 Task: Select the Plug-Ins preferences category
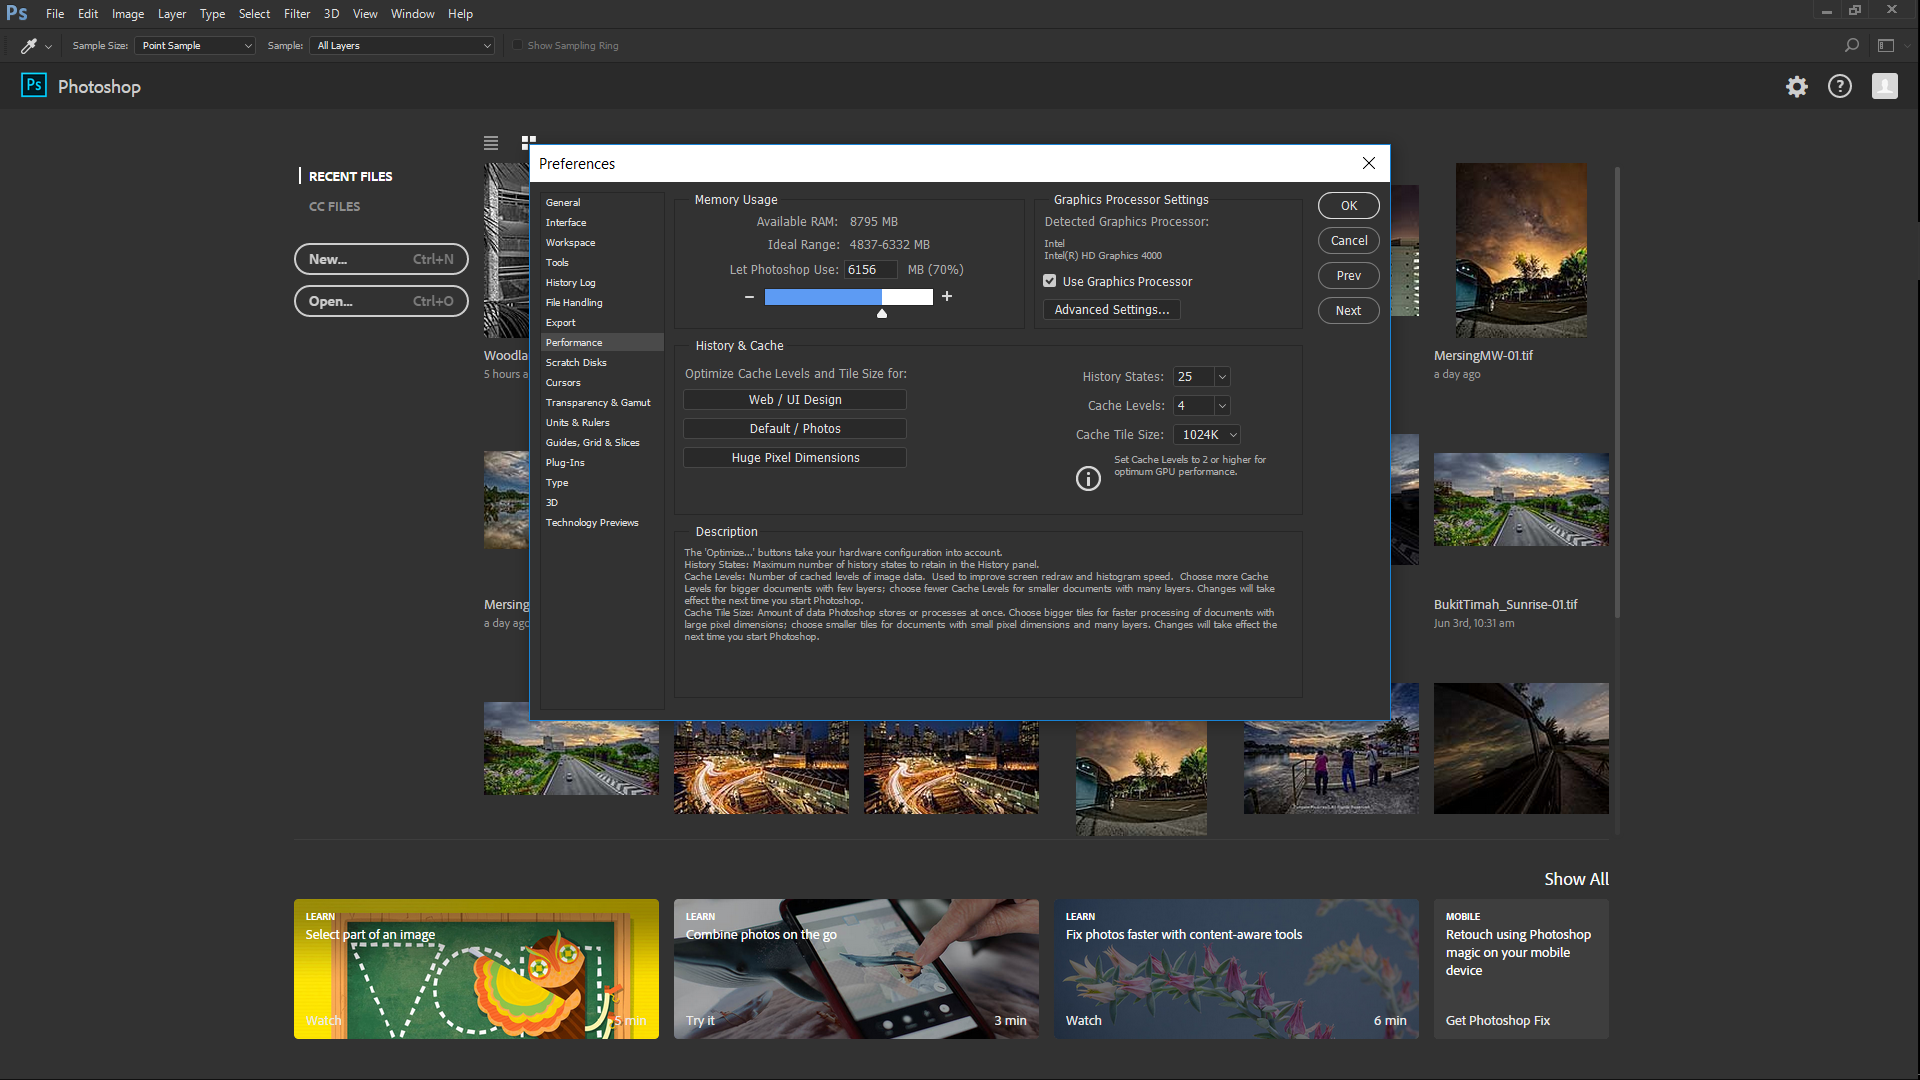tap(603, 462)
